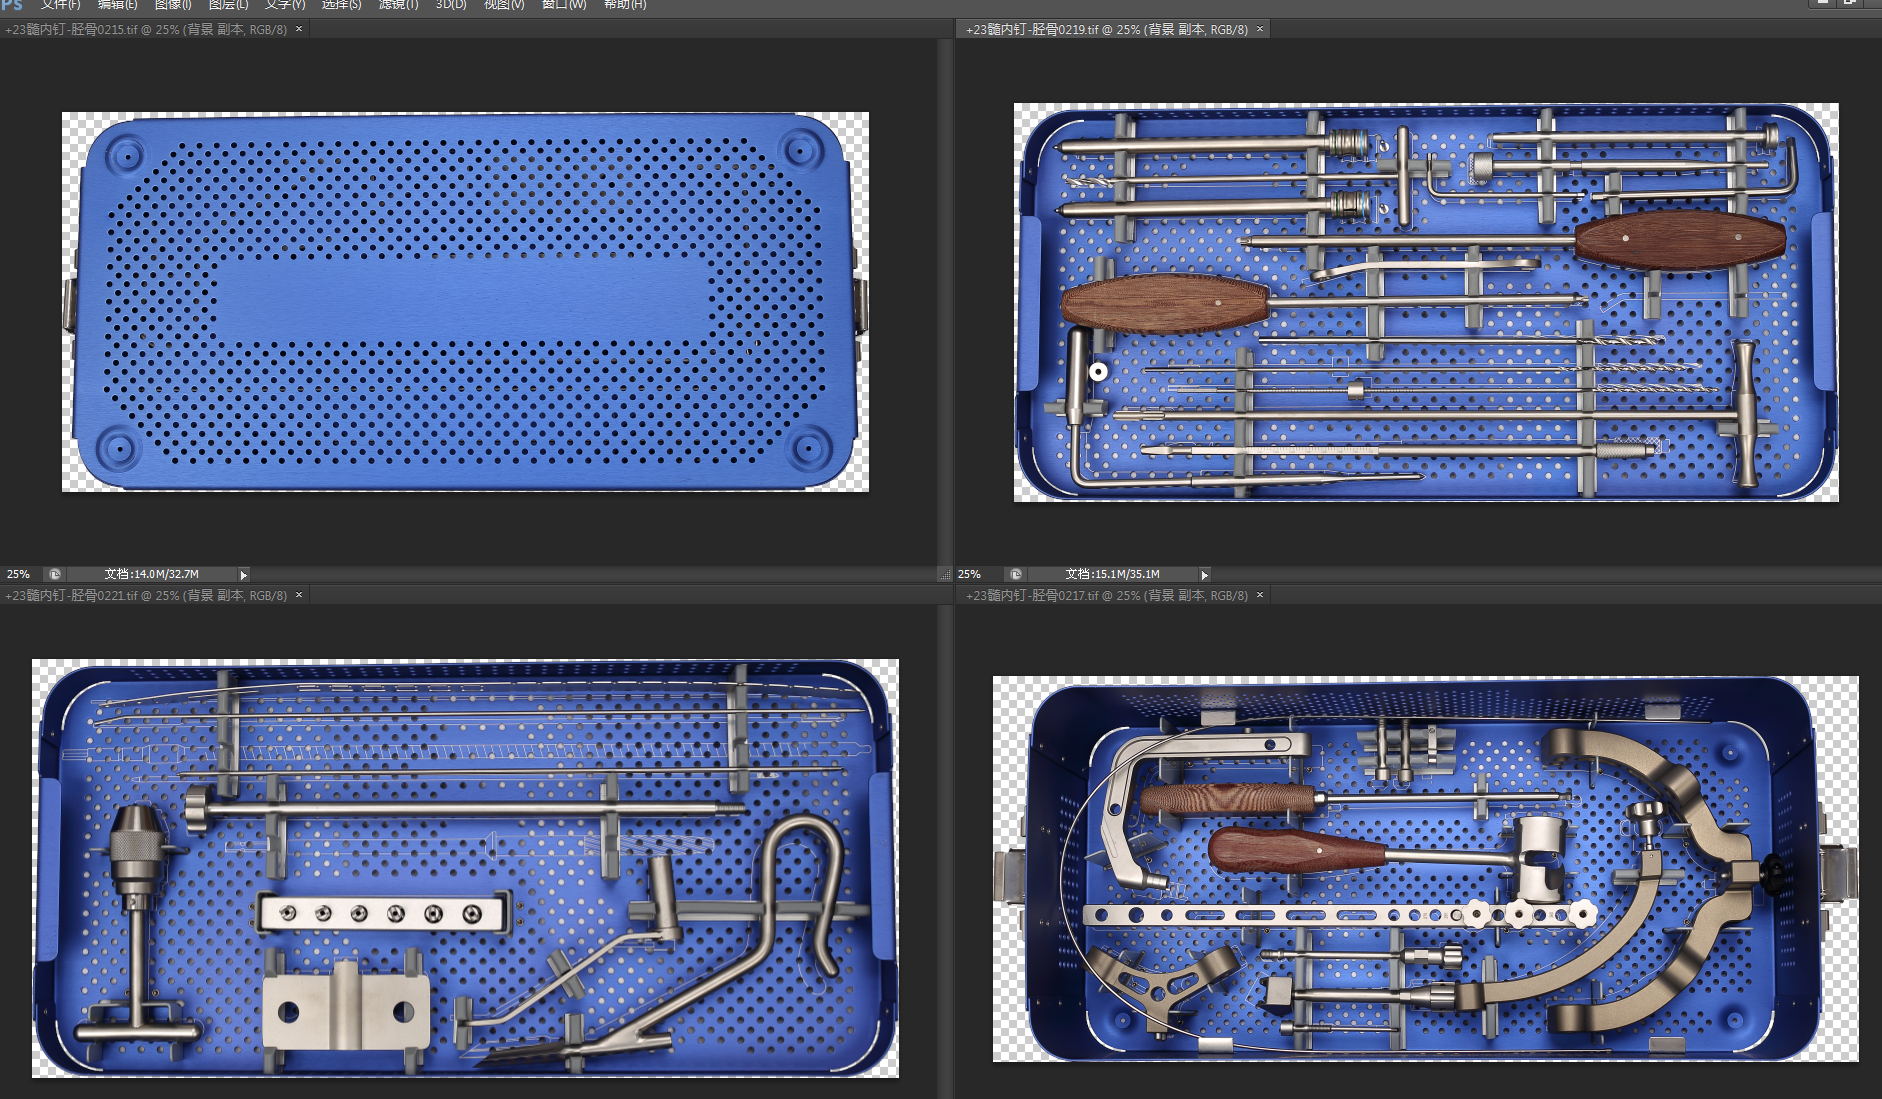1882x1099 pixels.
Task: Open the 帮助(H) menu
Action: pos(625,4)
